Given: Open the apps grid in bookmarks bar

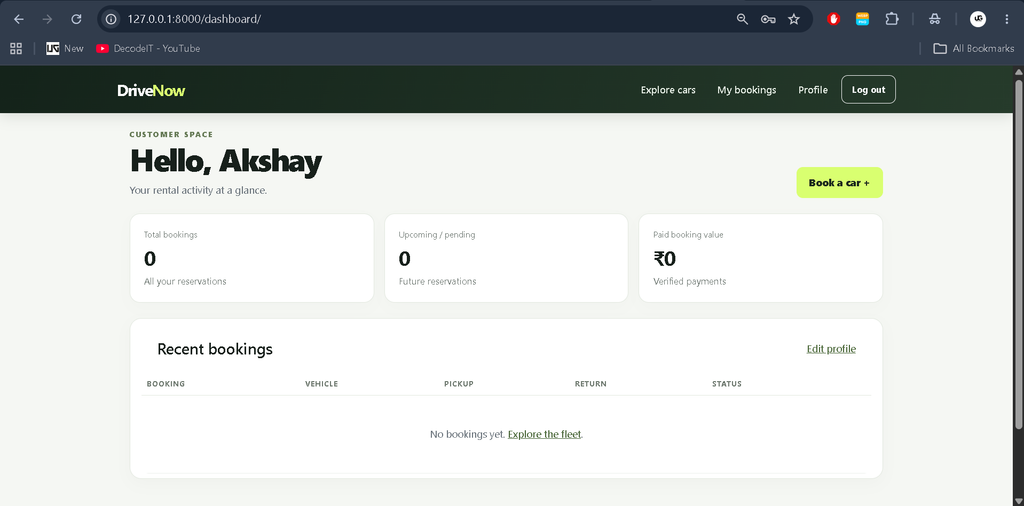Looking at the screenshot, I should pyautogui.click(x=16, y=48).
